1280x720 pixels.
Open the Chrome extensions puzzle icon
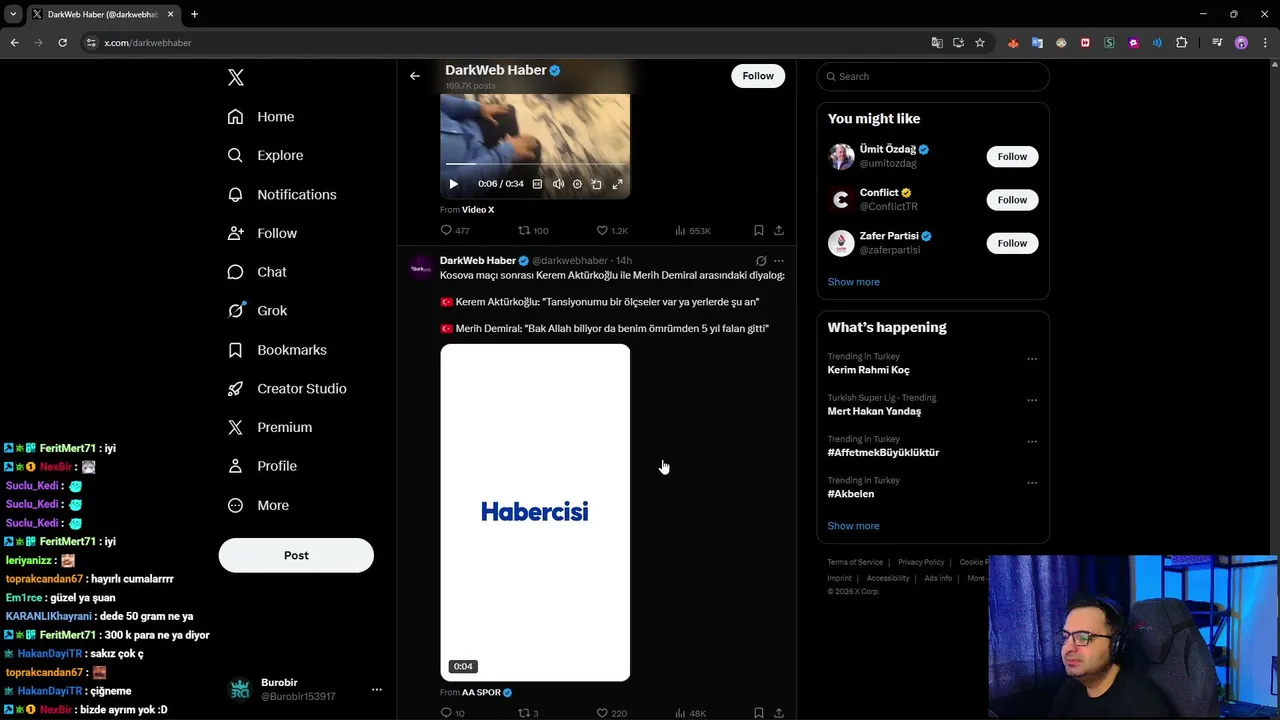[x=1181, y=43]
